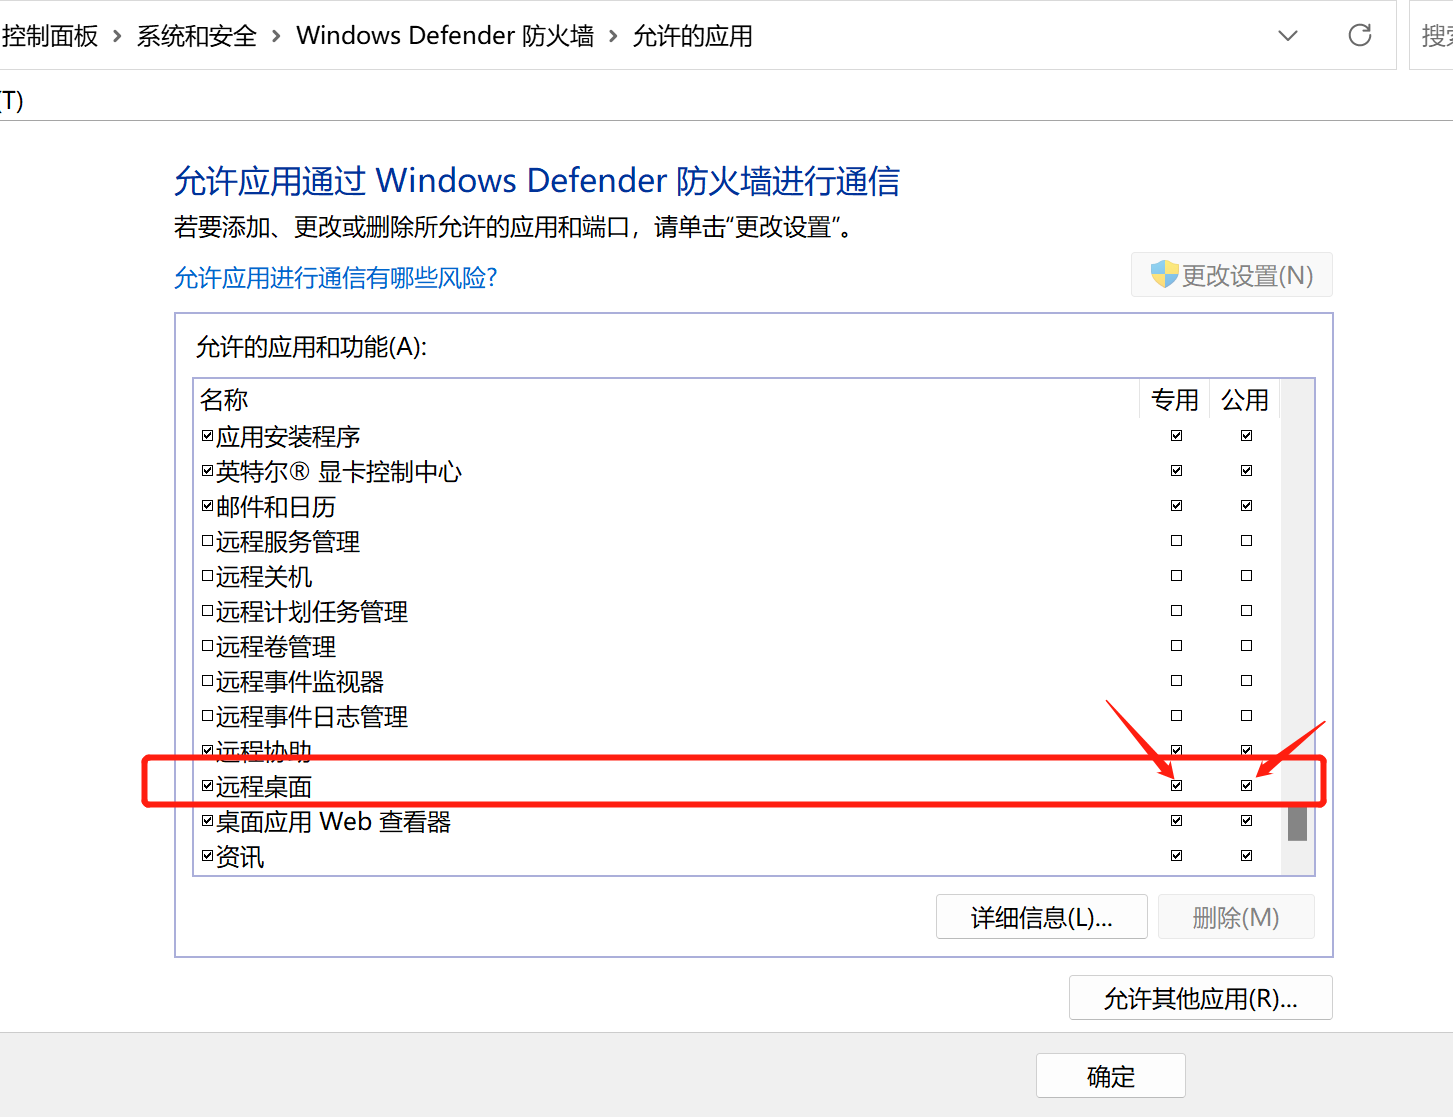This screenshot has height=1117, width=1453.
Task: Navigate to 系统和安全 in the breadcrumb
Action: click(197, 36)
